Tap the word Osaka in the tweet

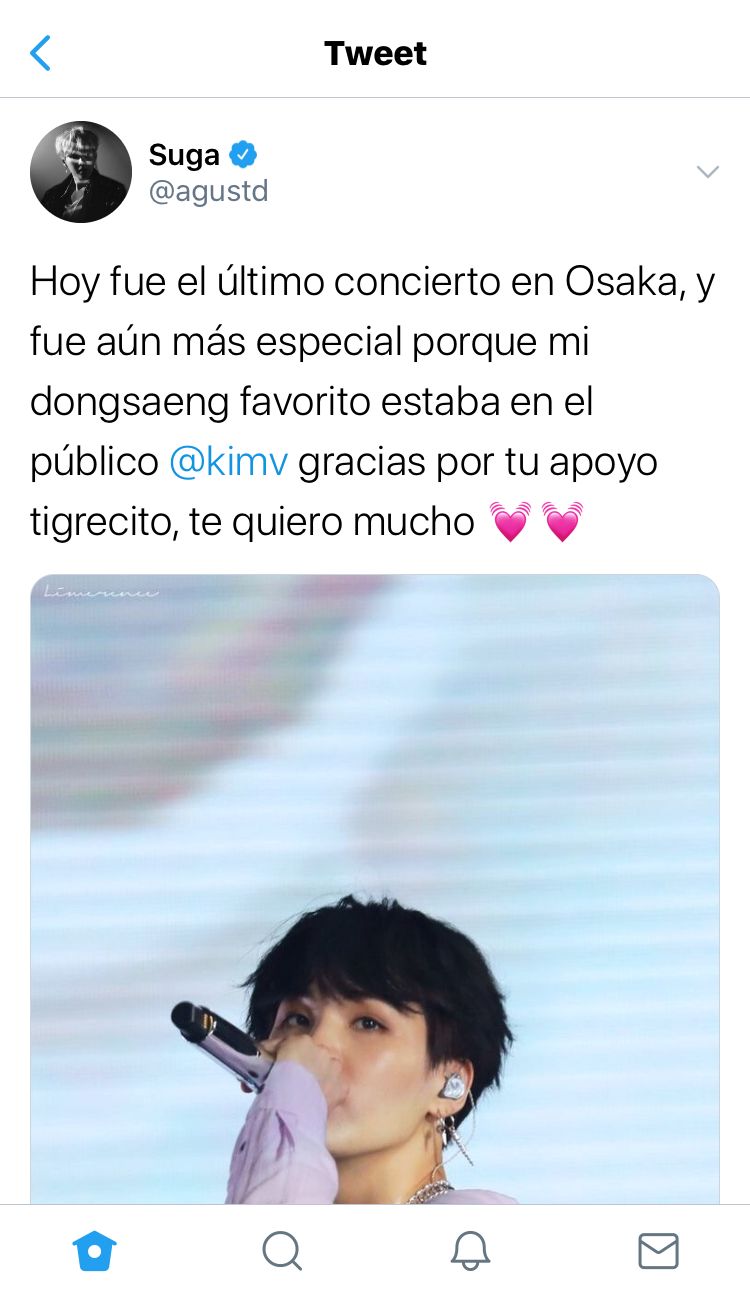[622, 283]
